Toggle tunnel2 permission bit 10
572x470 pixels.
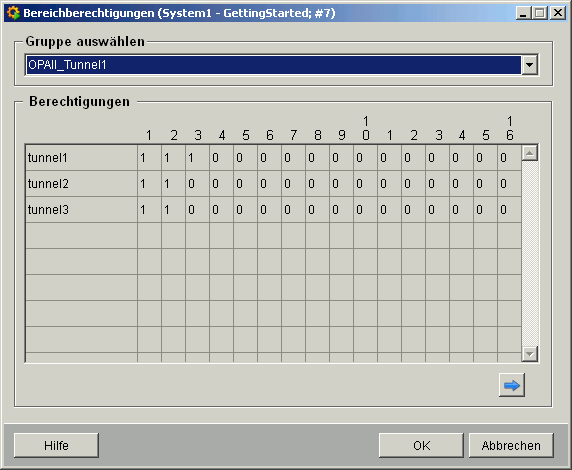tap(365, 184)
